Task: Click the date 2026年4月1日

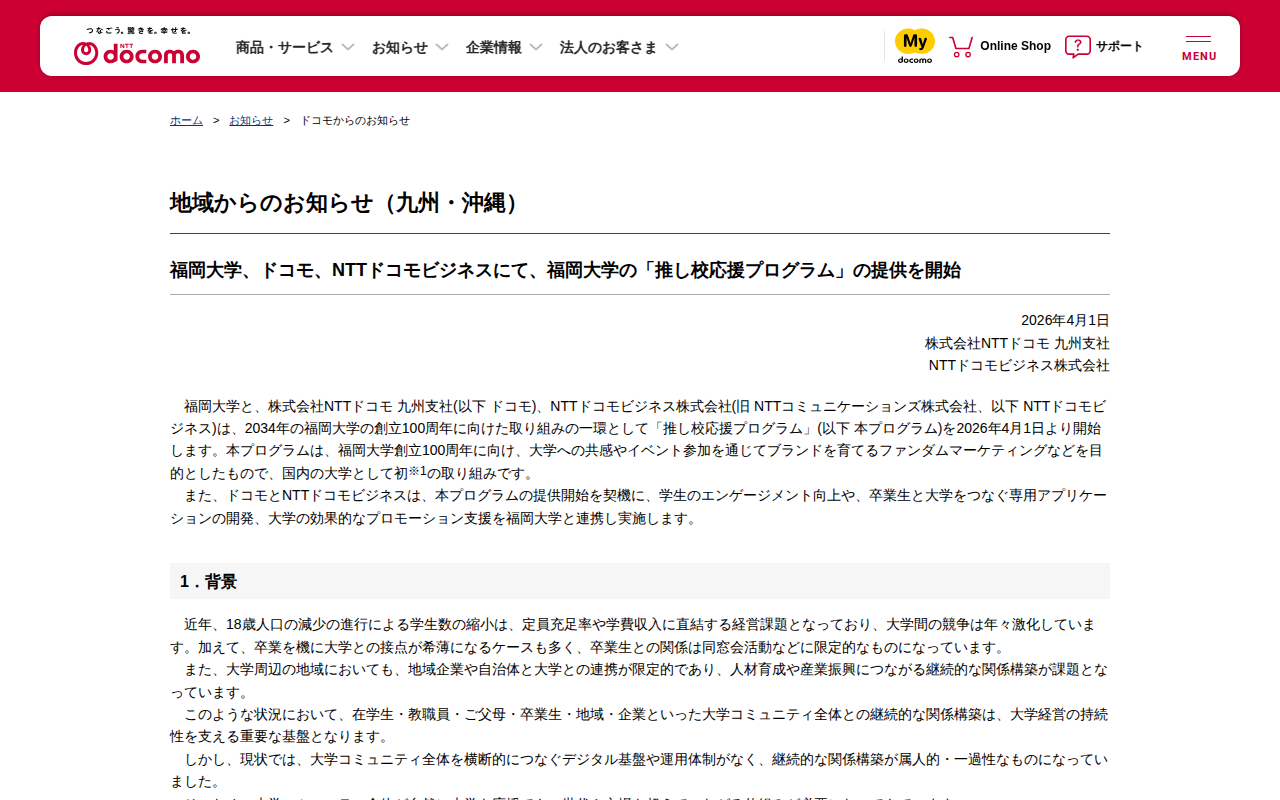Action: [1065, 321]
